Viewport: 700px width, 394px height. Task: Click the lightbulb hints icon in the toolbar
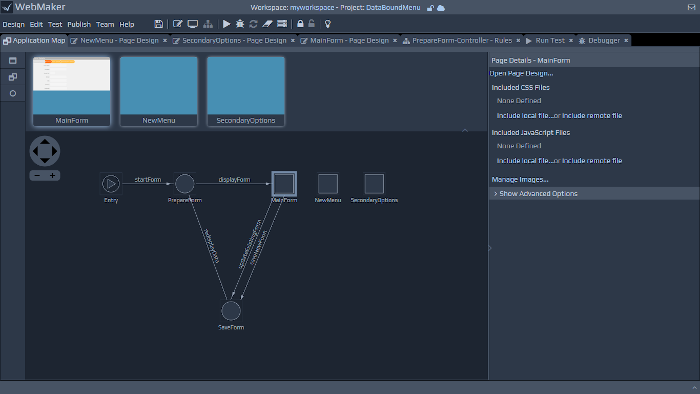(x=328, y=24)
